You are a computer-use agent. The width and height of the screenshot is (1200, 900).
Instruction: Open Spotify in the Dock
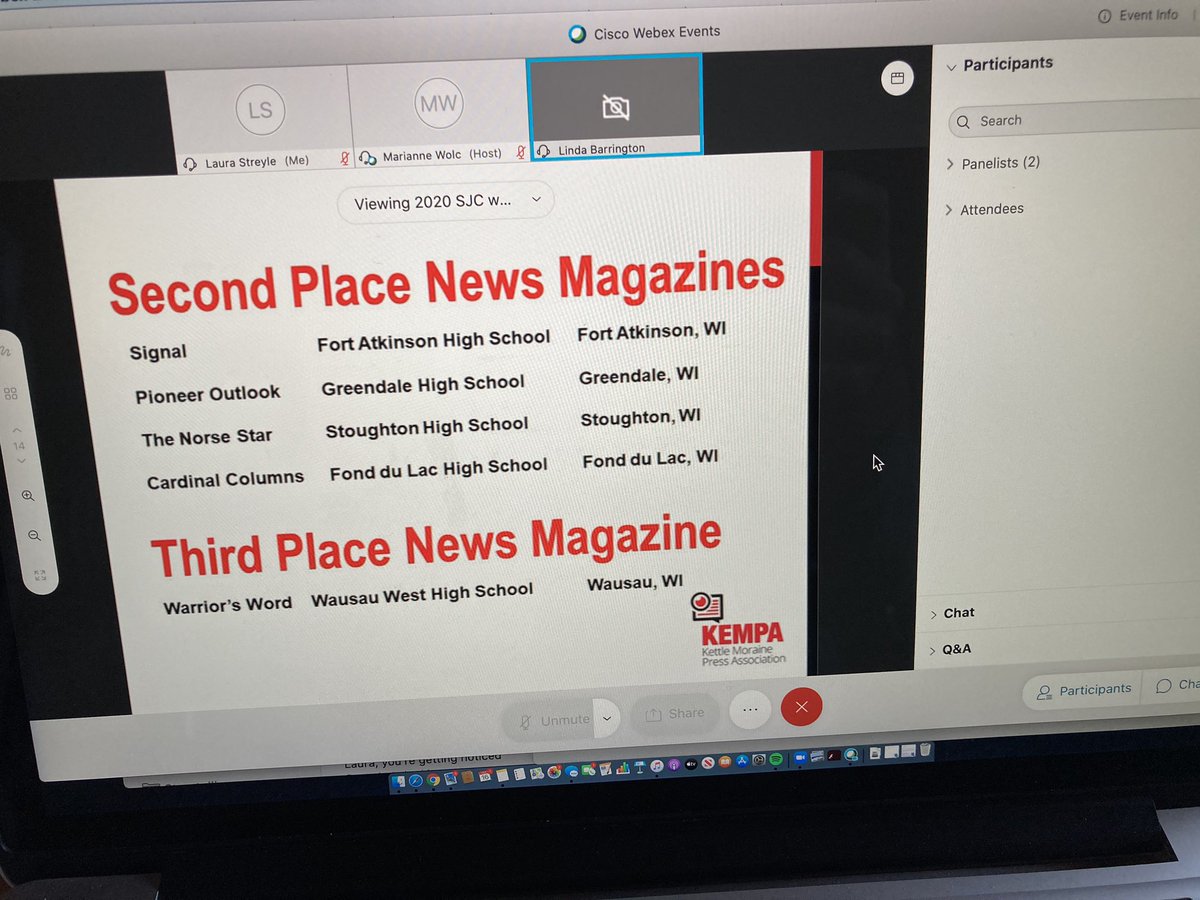[x=776, y=759]
